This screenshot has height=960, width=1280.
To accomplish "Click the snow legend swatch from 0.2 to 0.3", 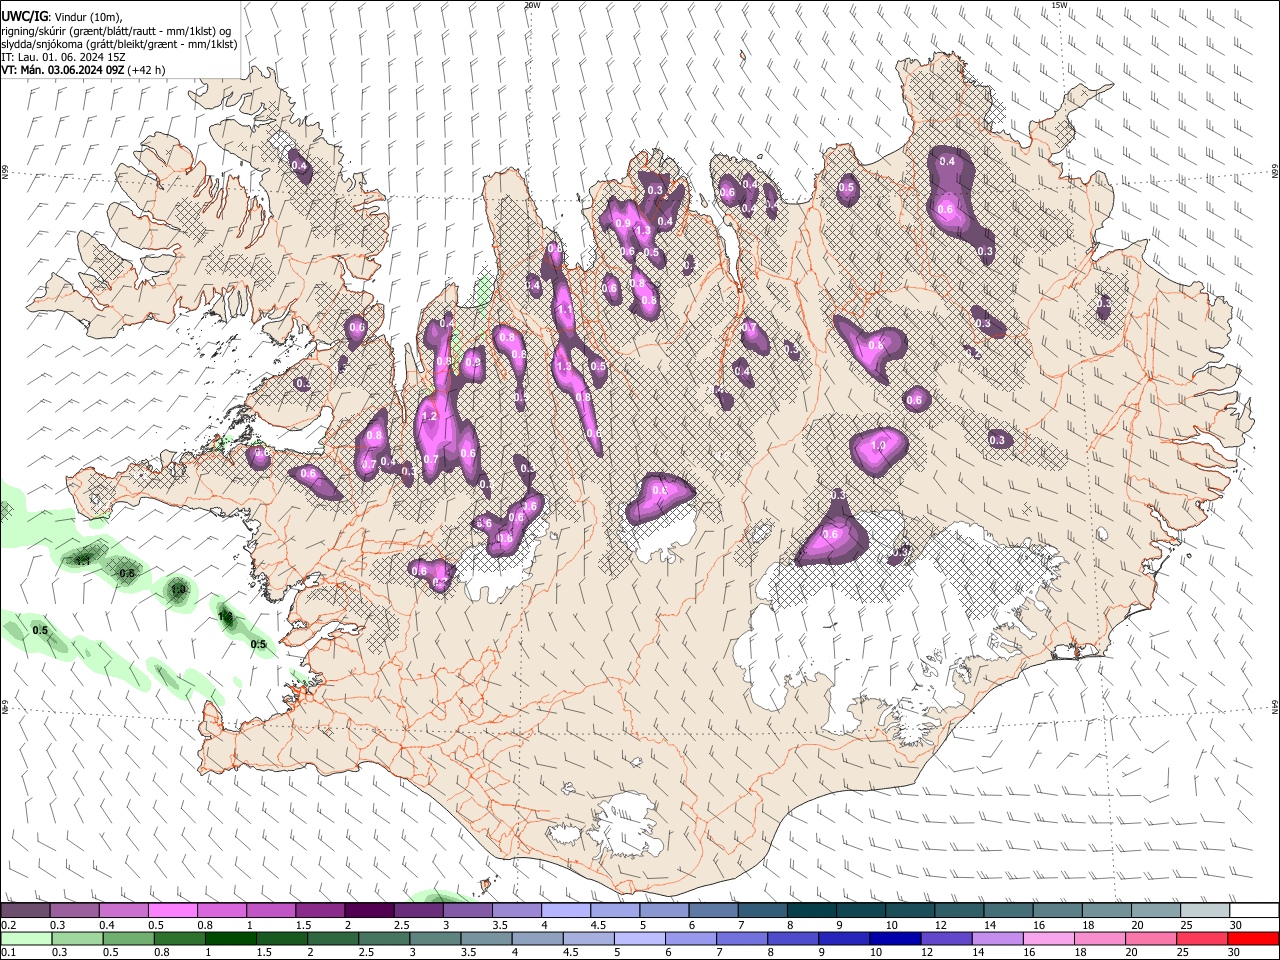I will pyautogui.click(x=25, y=911).
